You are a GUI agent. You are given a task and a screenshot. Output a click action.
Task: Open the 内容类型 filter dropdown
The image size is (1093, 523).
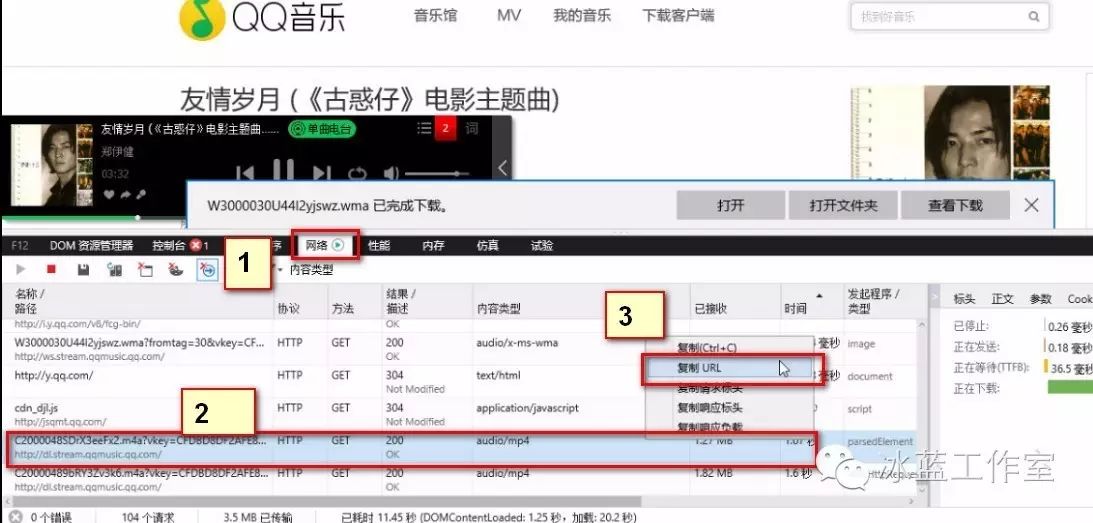pos(306,270)
